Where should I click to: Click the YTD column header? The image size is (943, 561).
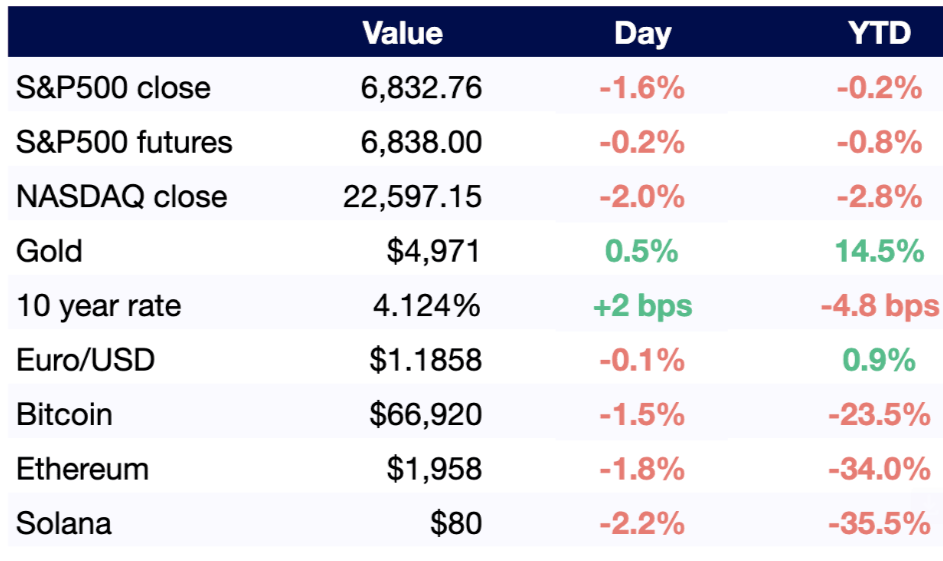(879, 33)
